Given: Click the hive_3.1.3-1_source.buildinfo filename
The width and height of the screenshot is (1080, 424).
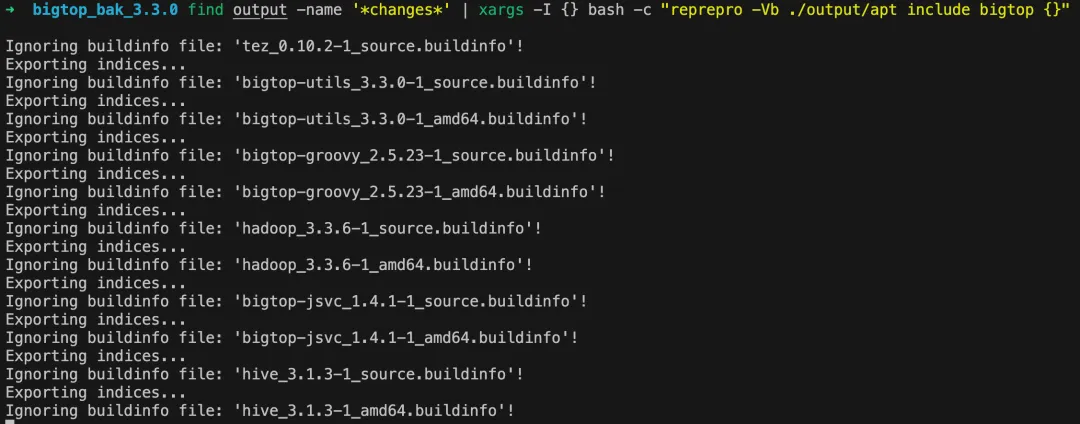Looking at the screenshot, I should (x=378, y=374).
